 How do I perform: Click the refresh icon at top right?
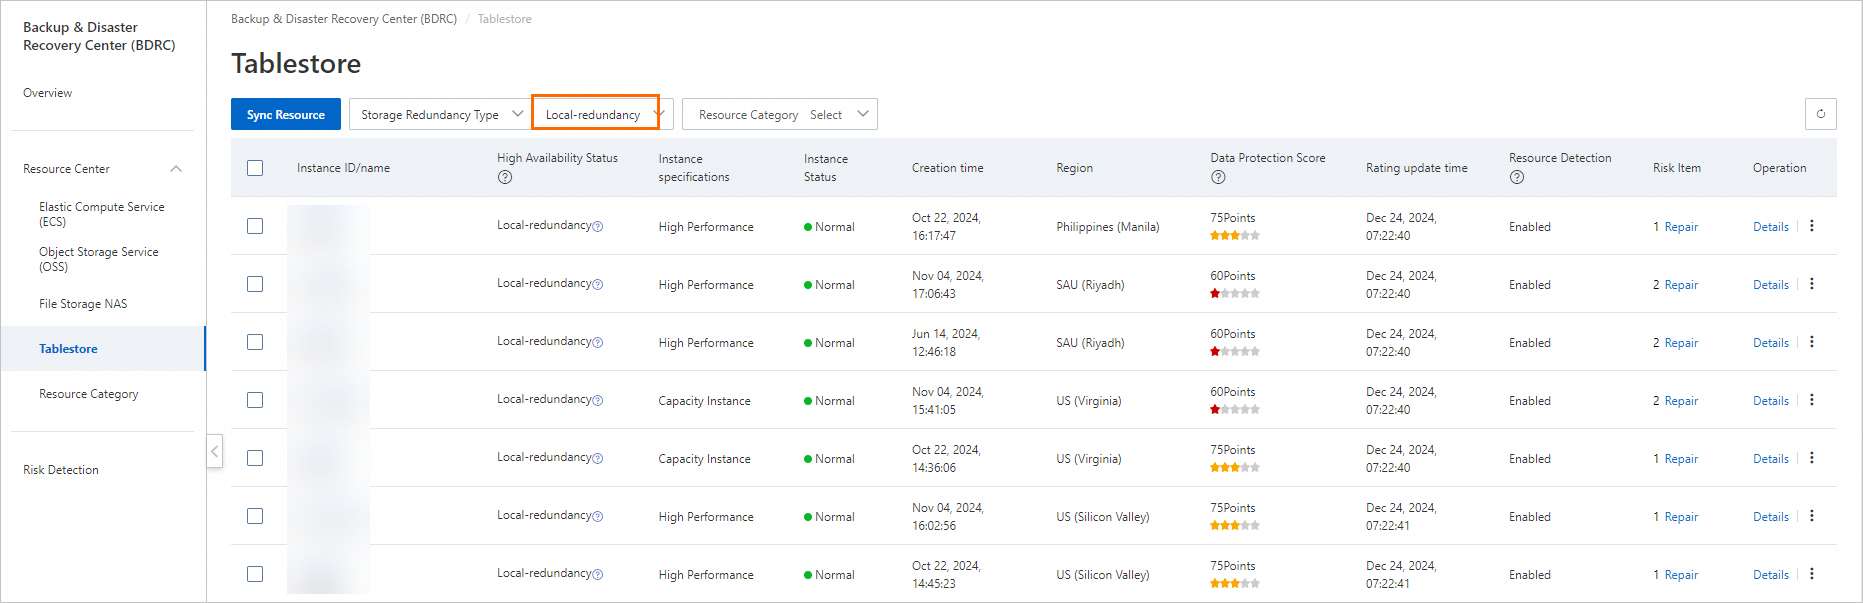coord(1820,114)
